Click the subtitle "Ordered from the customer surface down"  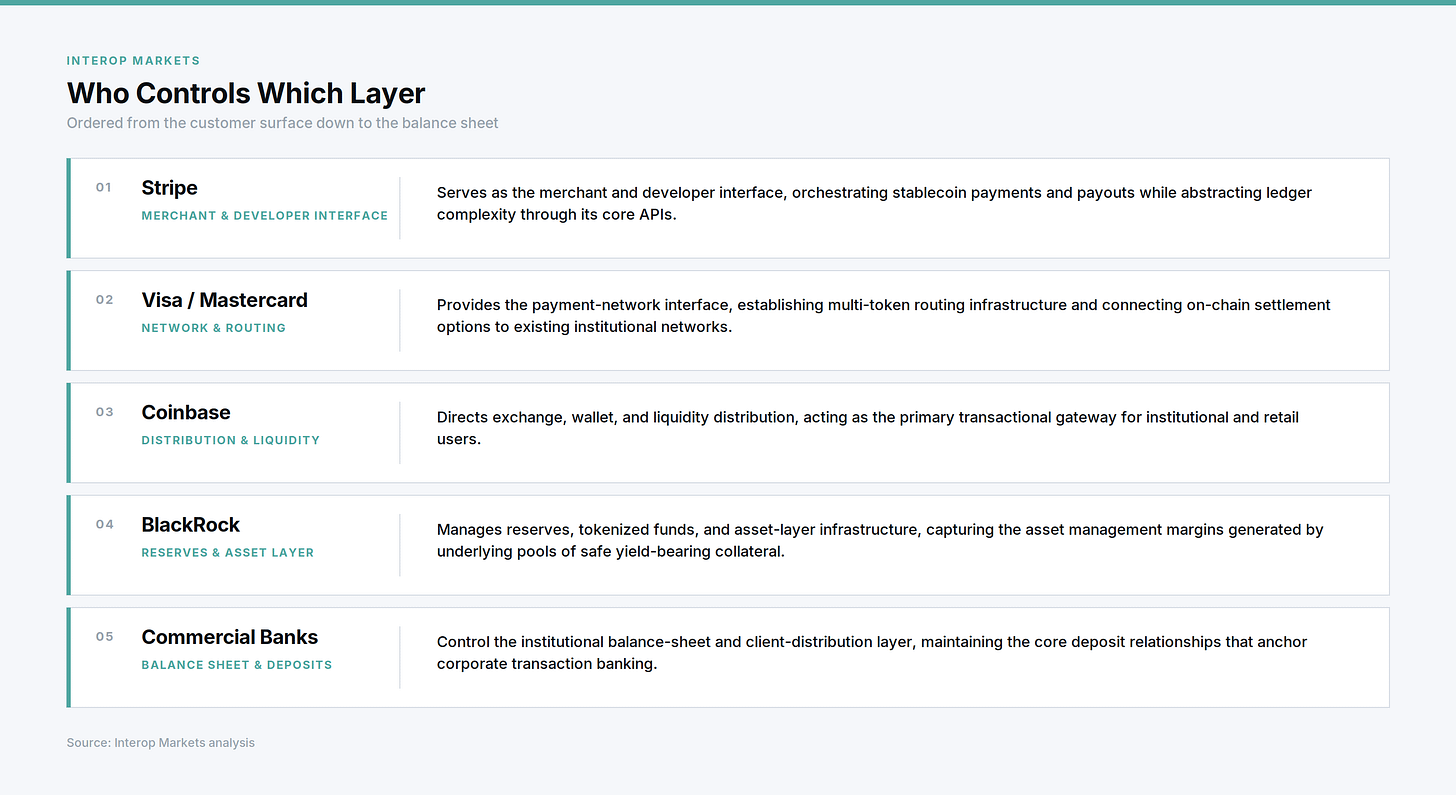tap(283, 123)
